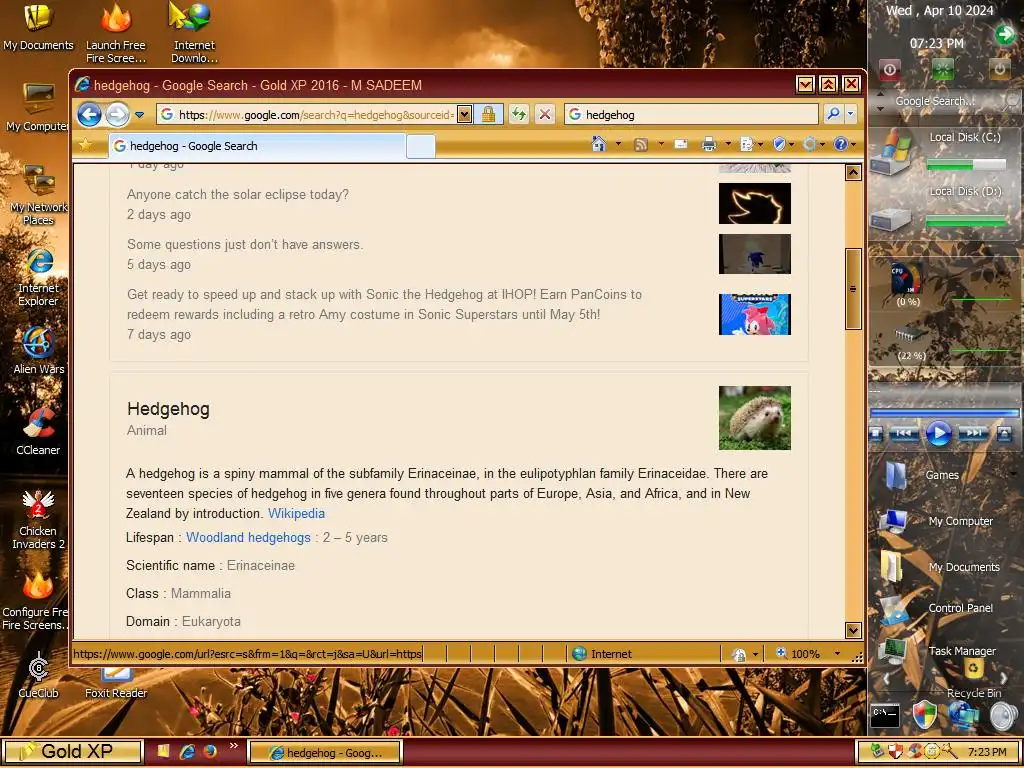Click the page scrollbar up arrow
1024x768 pixels.
[853, 172]
